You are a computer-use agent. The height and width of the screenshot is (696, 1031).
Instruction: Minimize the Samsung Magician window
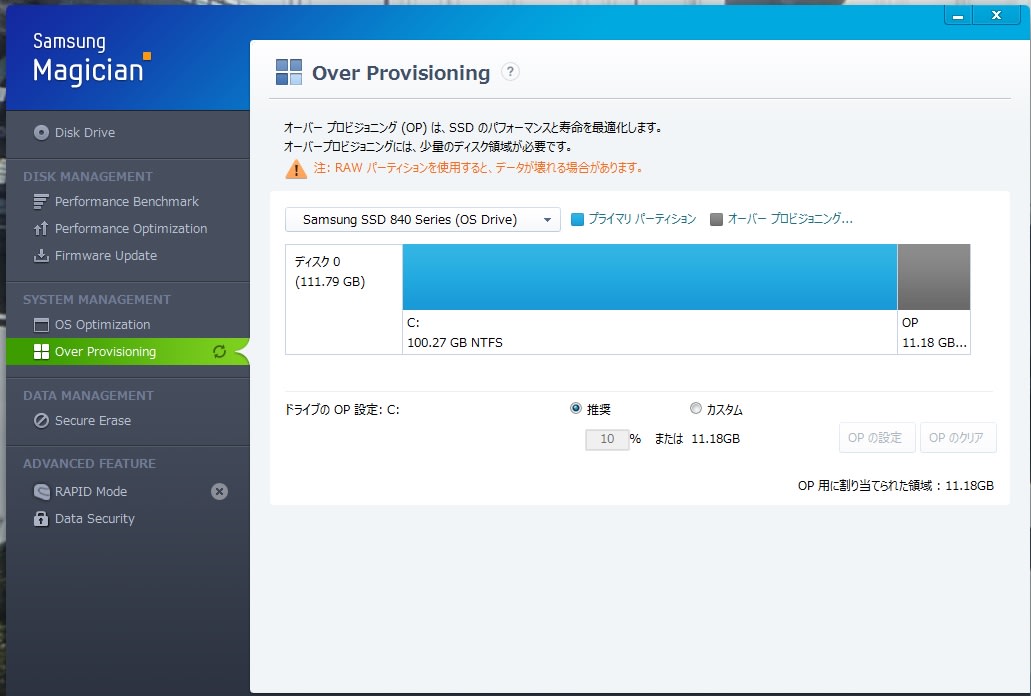click(x=959, y=15)
